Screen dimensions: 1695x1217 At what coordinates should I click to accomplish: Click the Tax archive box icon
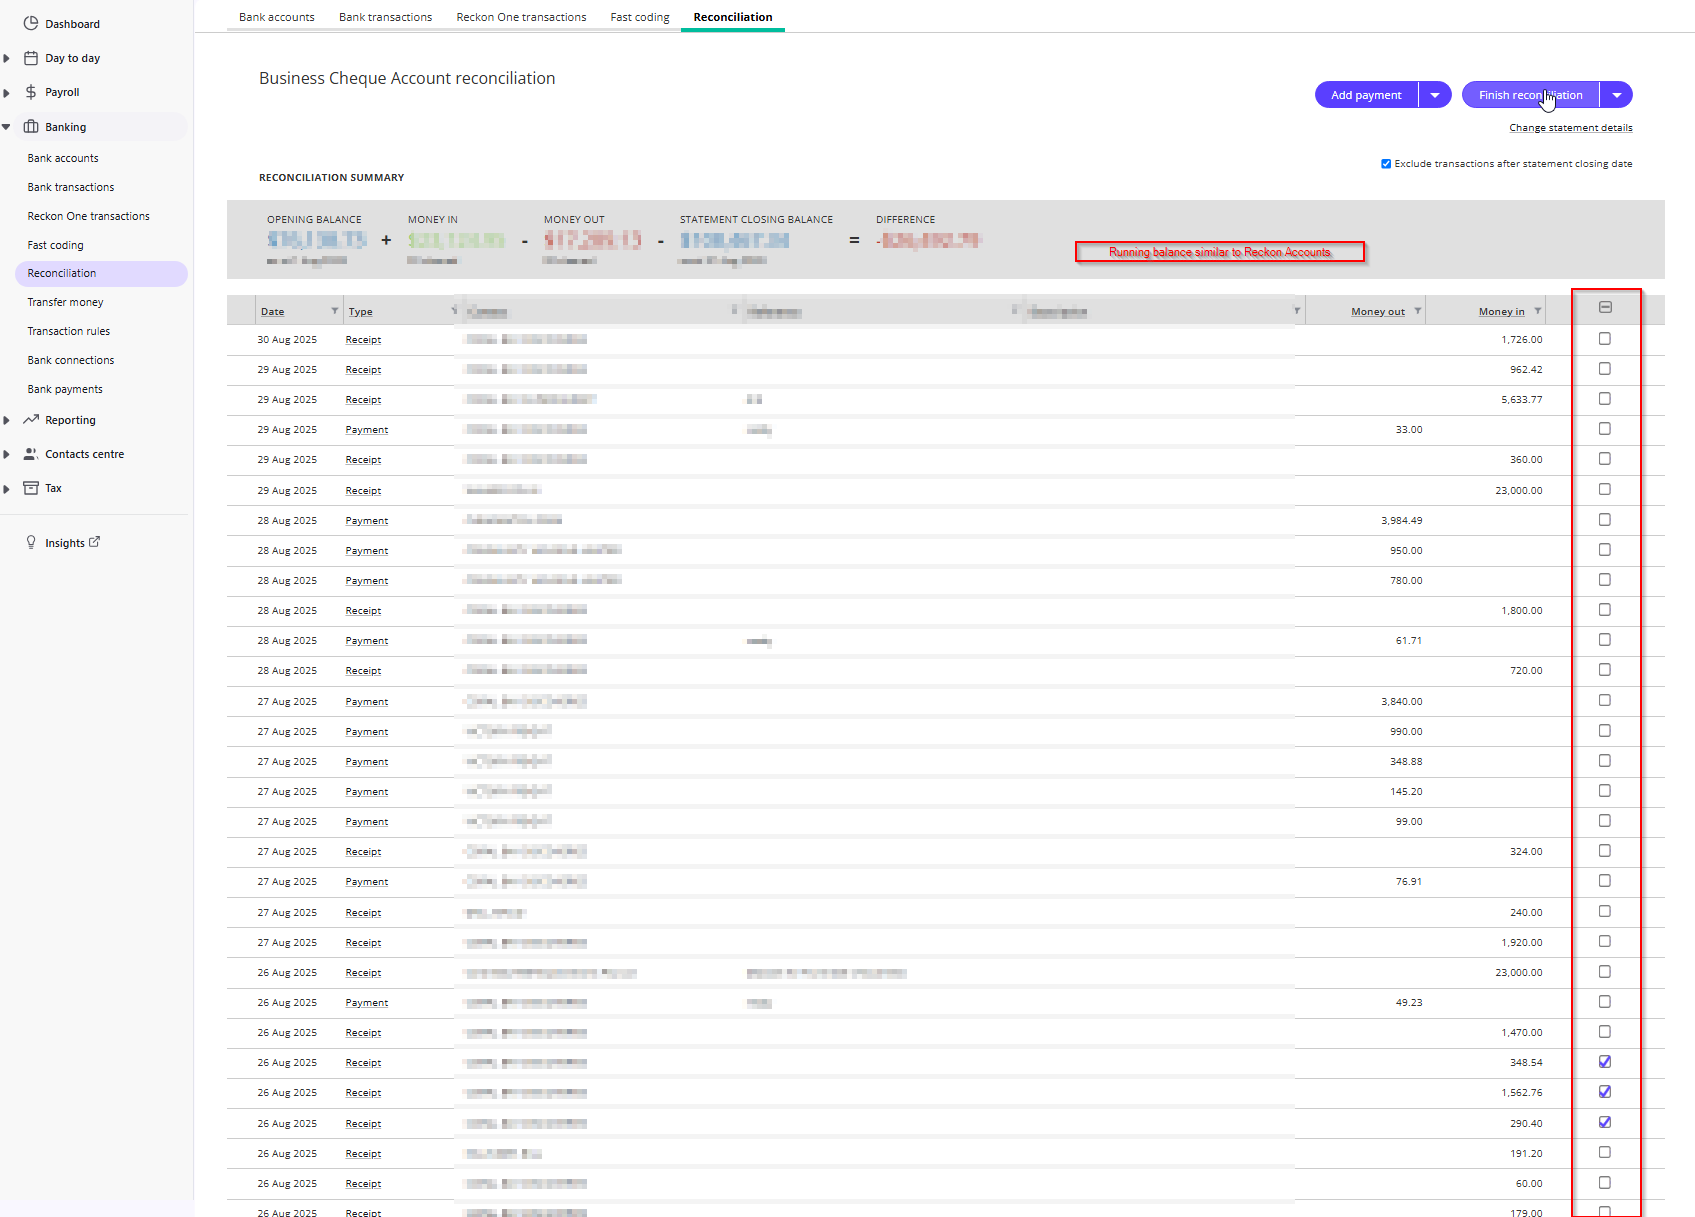[31, 488]
